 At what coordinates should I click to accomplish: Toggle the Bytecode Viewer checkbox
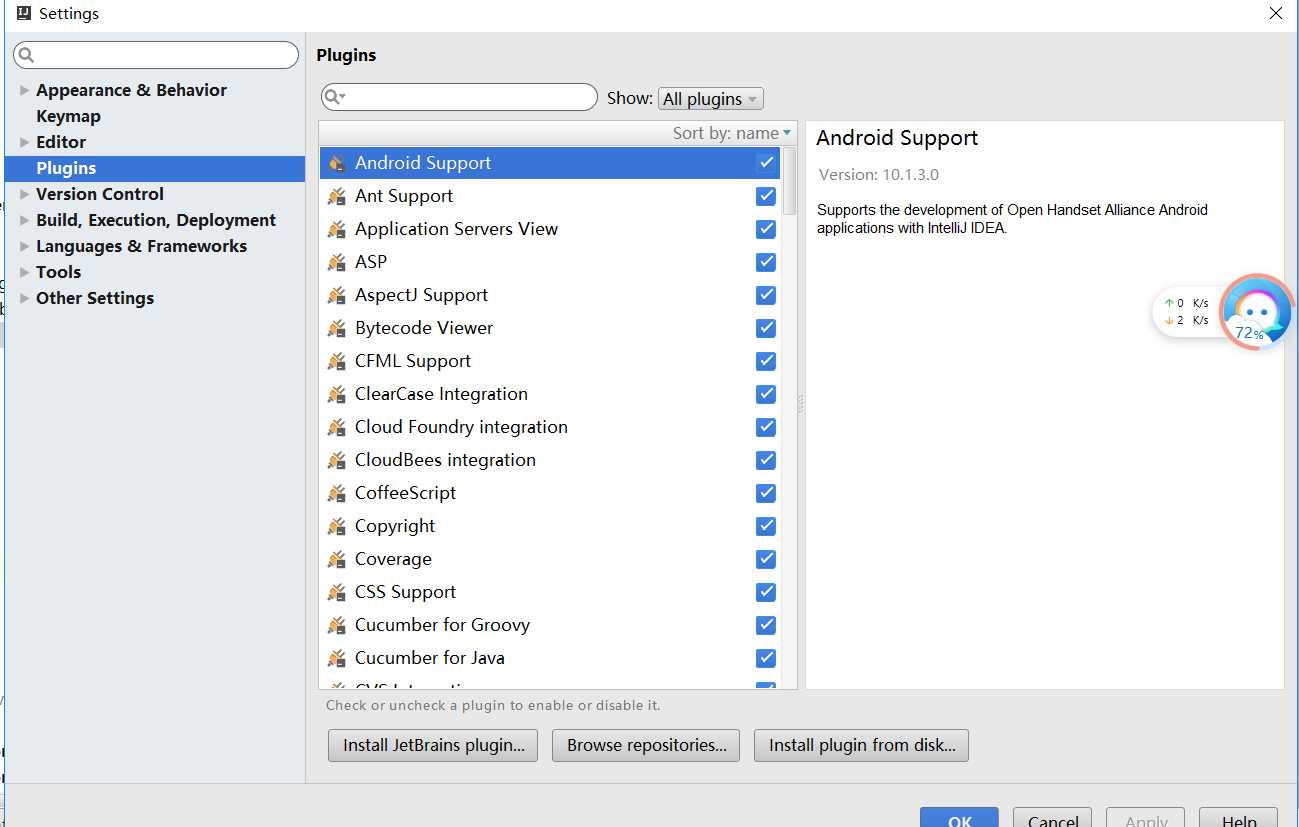coord(766,328)
